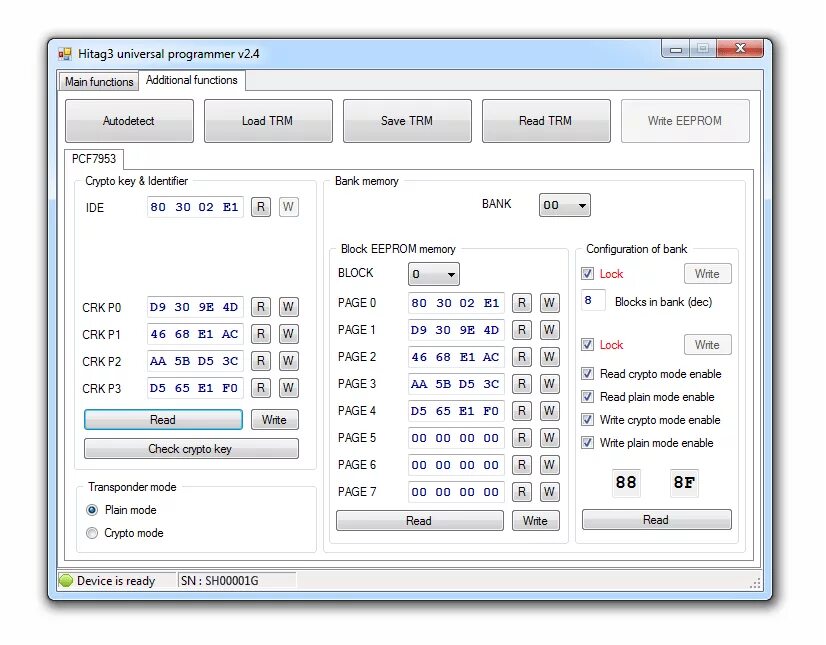Click the Autodetect button
Viewport: 826px width, 645px height.
pos(129,121)
